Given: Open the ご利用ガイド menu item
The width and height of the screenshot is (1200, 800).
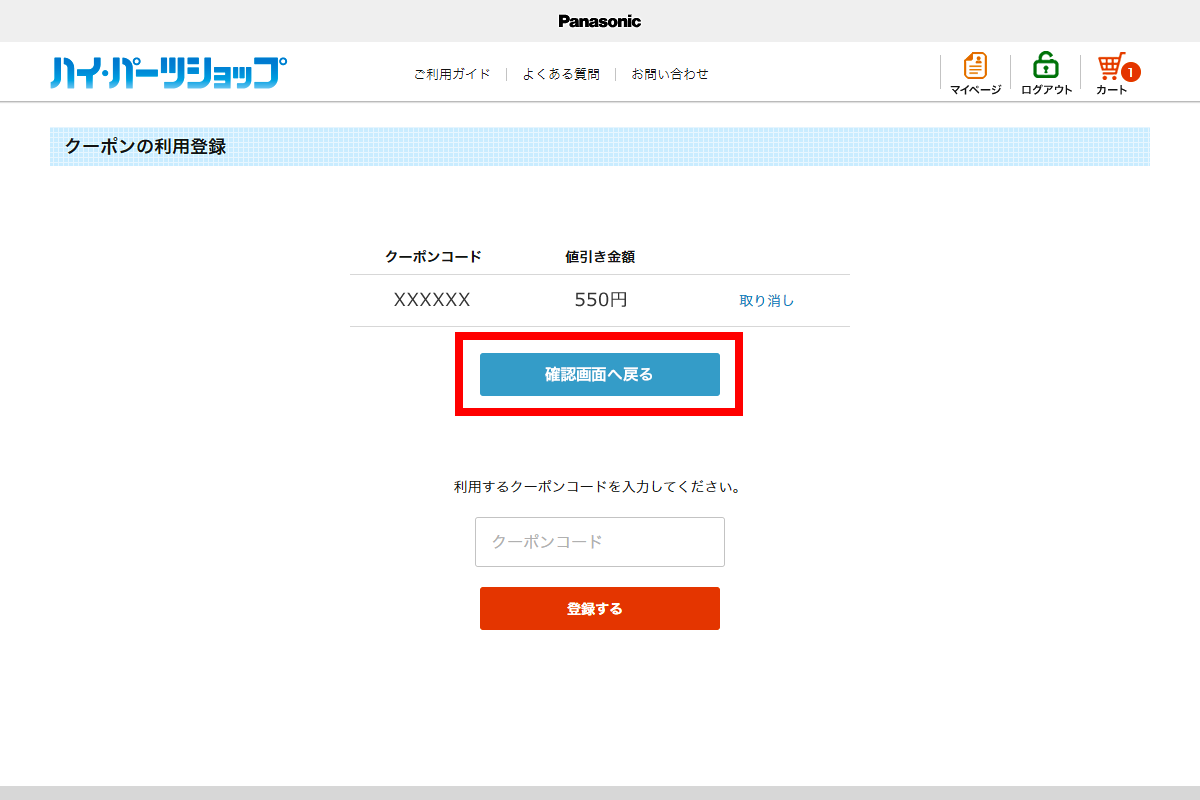Looking at the screenshot, I should point(452,74).
